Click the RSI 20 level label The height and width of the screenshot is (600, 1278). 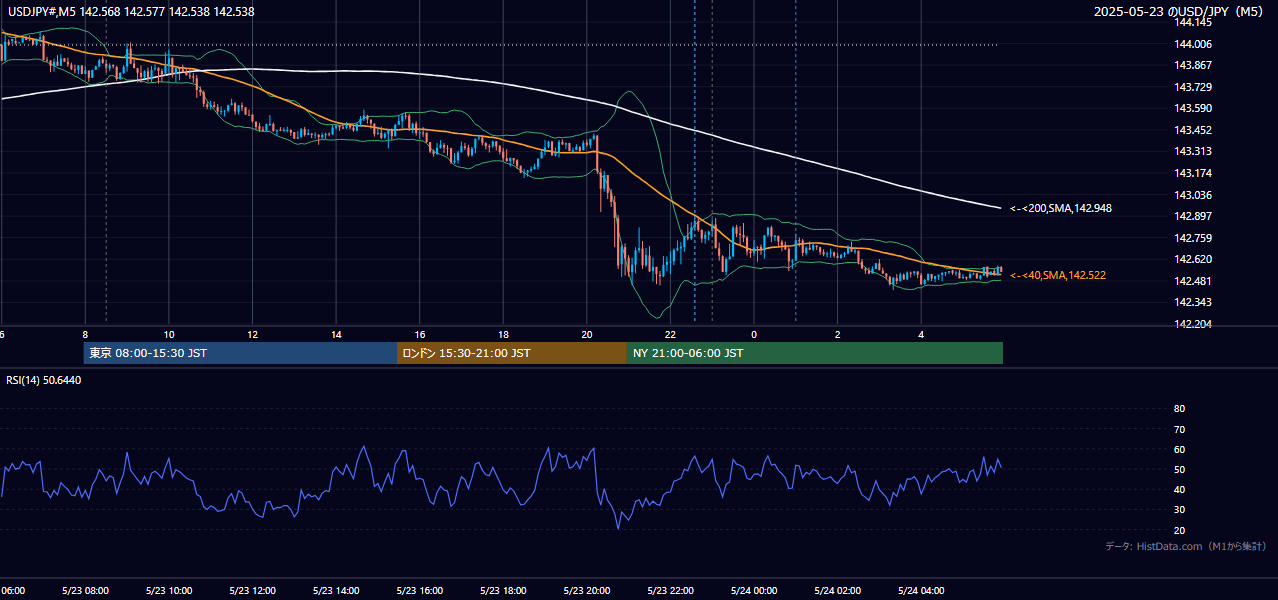pyautogui.click(x=1179, y=530)
